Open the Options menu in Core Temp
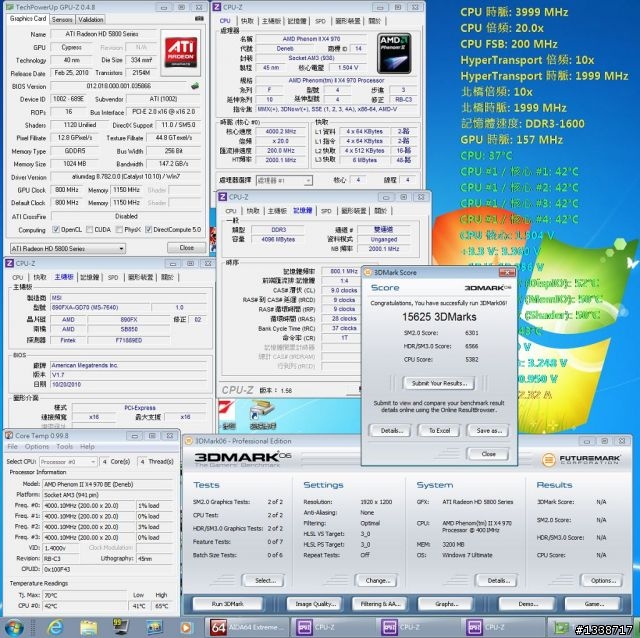This screenshot has height=638, width=640. (37, 446)
